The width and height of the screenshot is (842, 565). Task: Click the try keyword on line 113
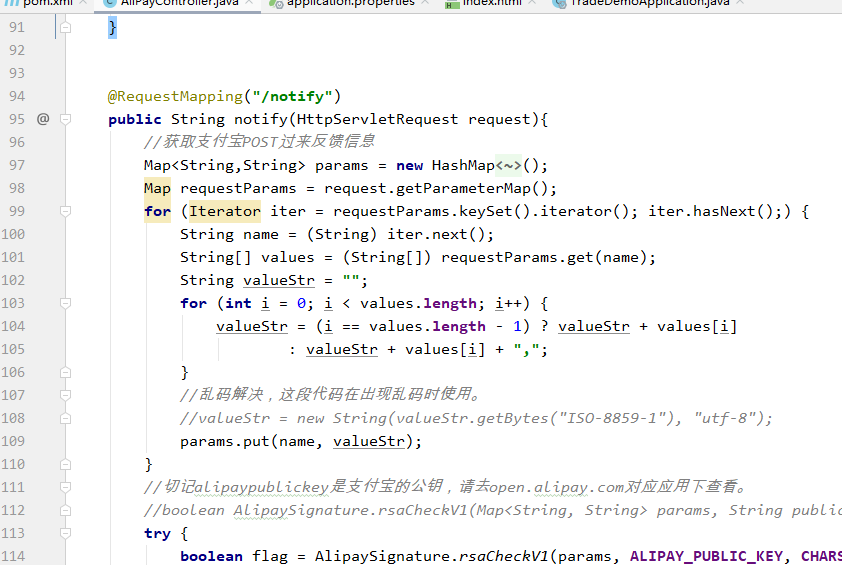pyautogui.click(x=157, y=534)
